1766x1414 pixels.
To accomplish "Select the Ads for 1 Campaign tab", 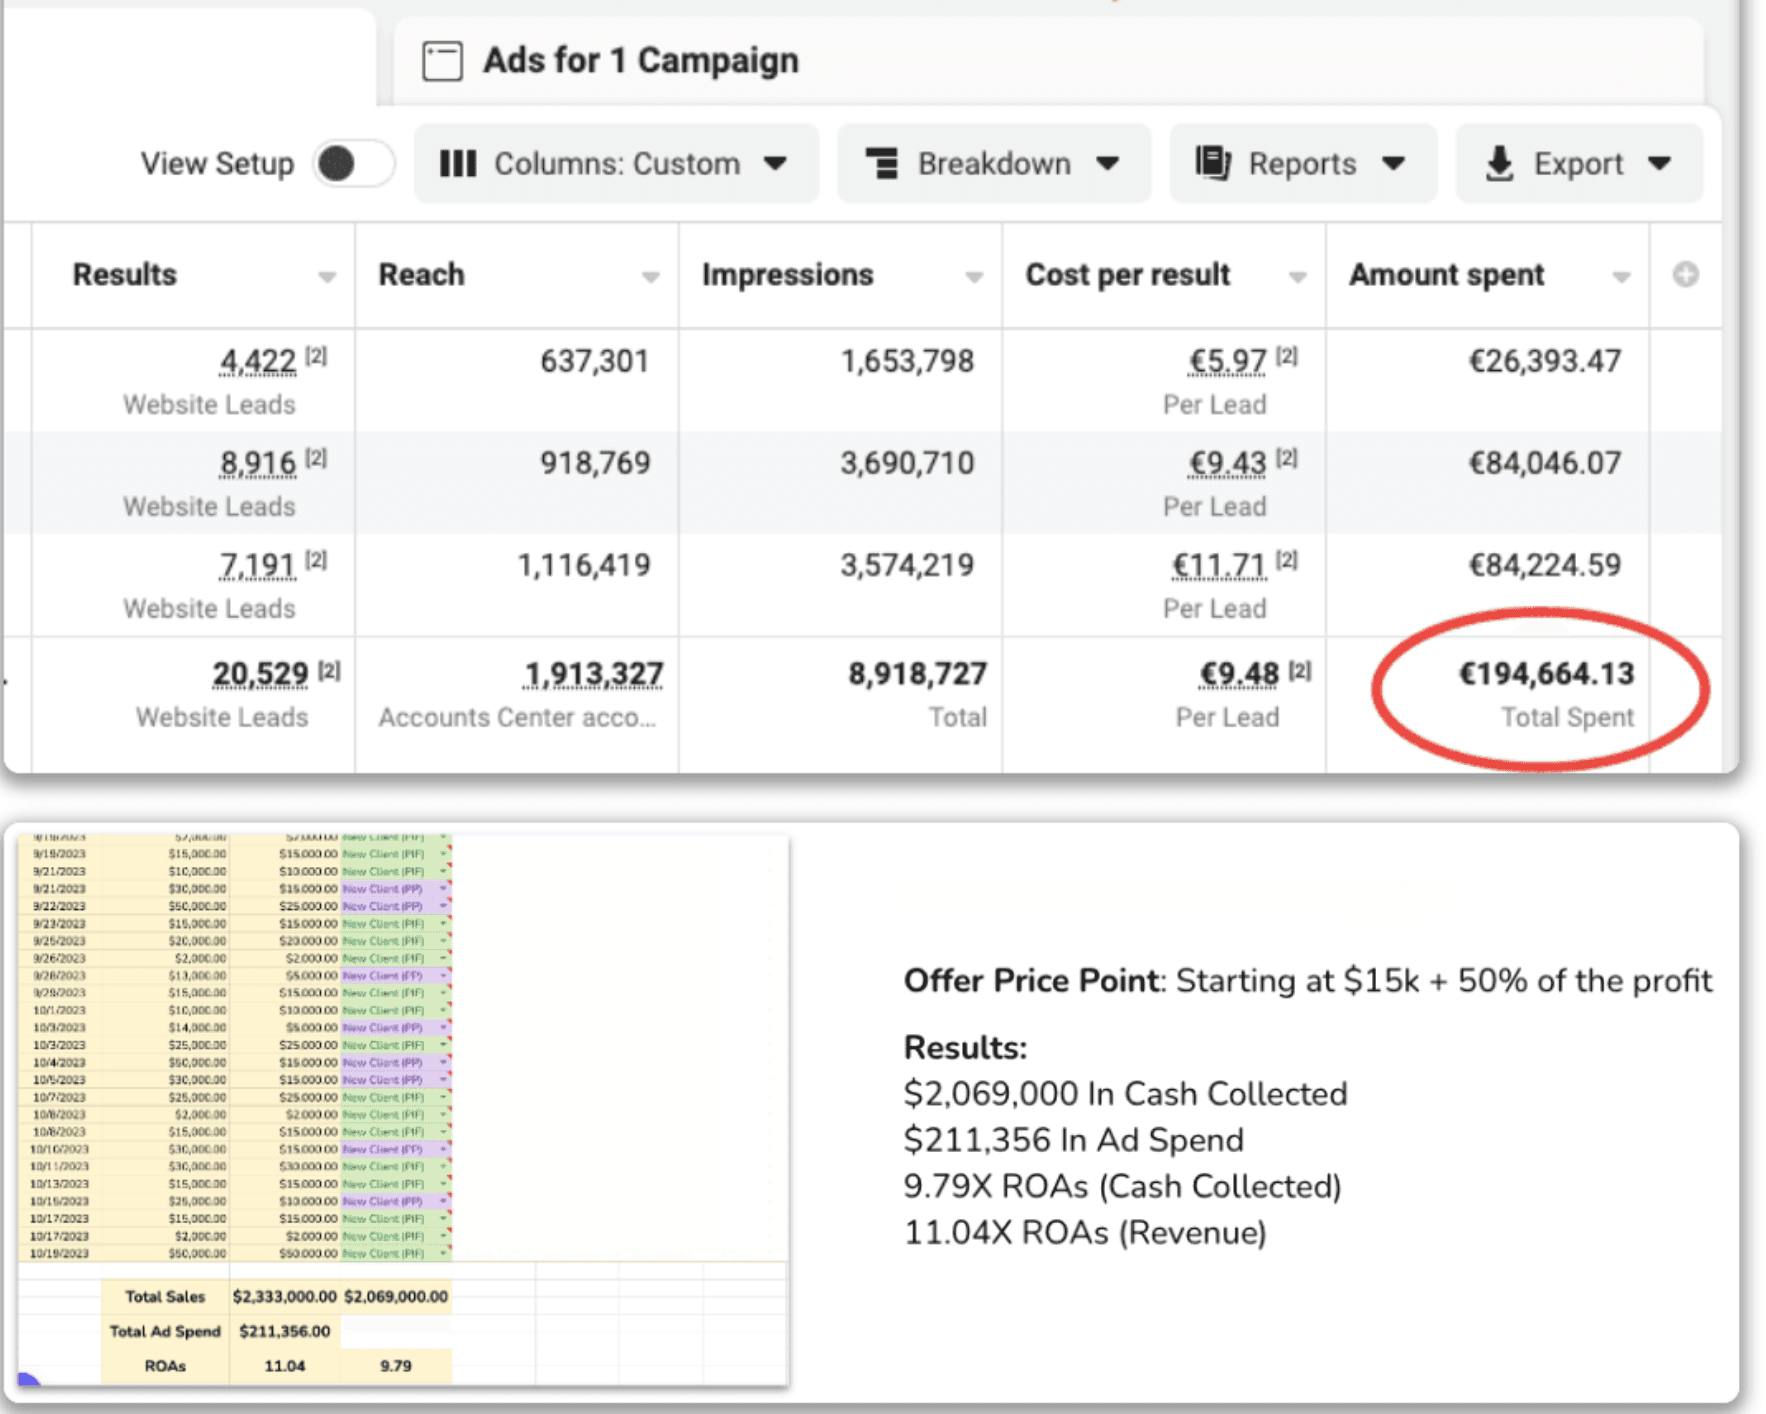I will coord(1048,61).
